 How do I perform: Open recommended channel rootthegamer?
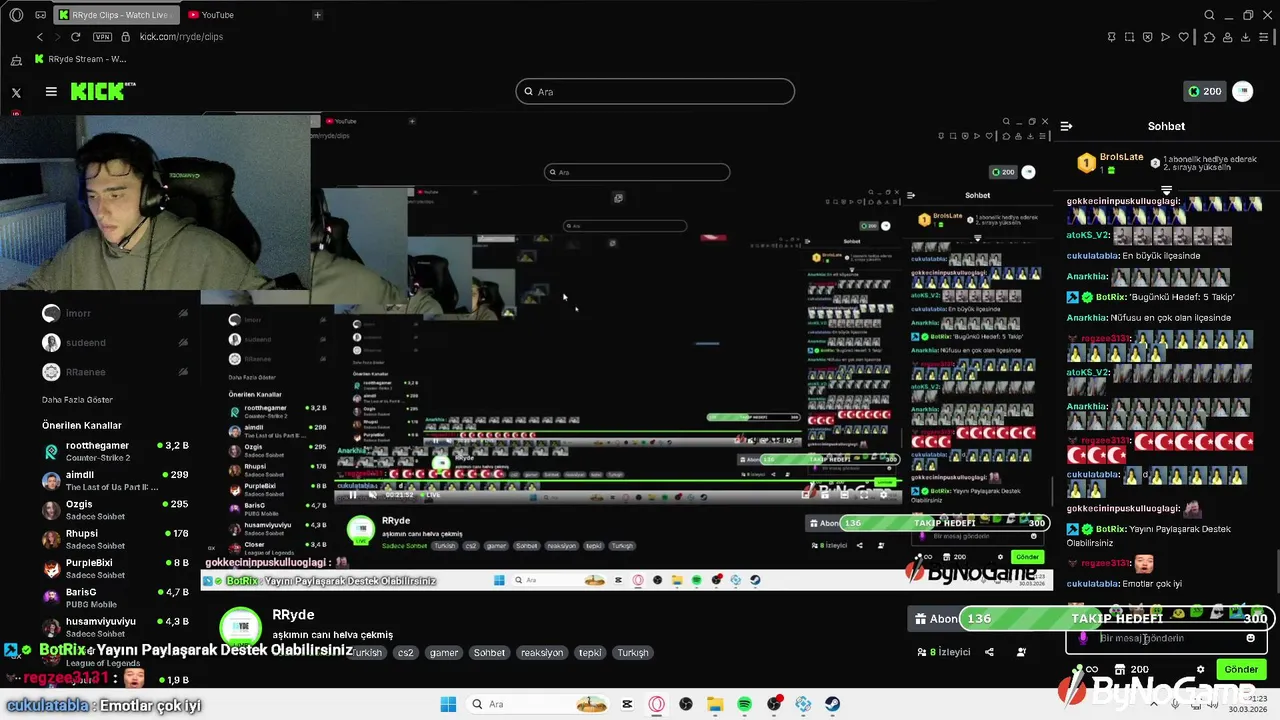[115, 451]
